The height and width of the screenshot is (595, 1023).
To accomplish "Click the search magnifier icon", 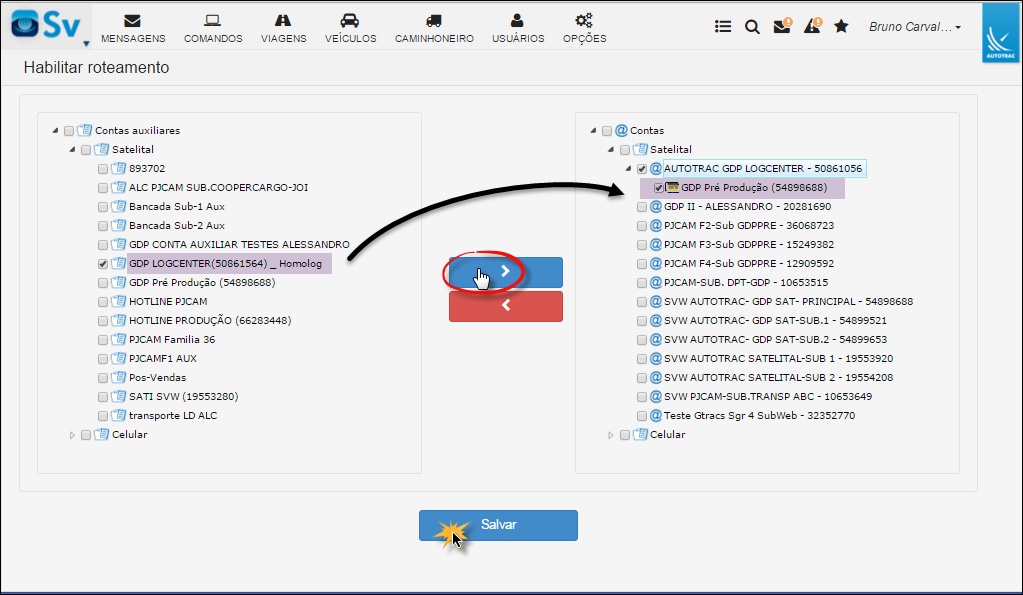I will [752, 27].
